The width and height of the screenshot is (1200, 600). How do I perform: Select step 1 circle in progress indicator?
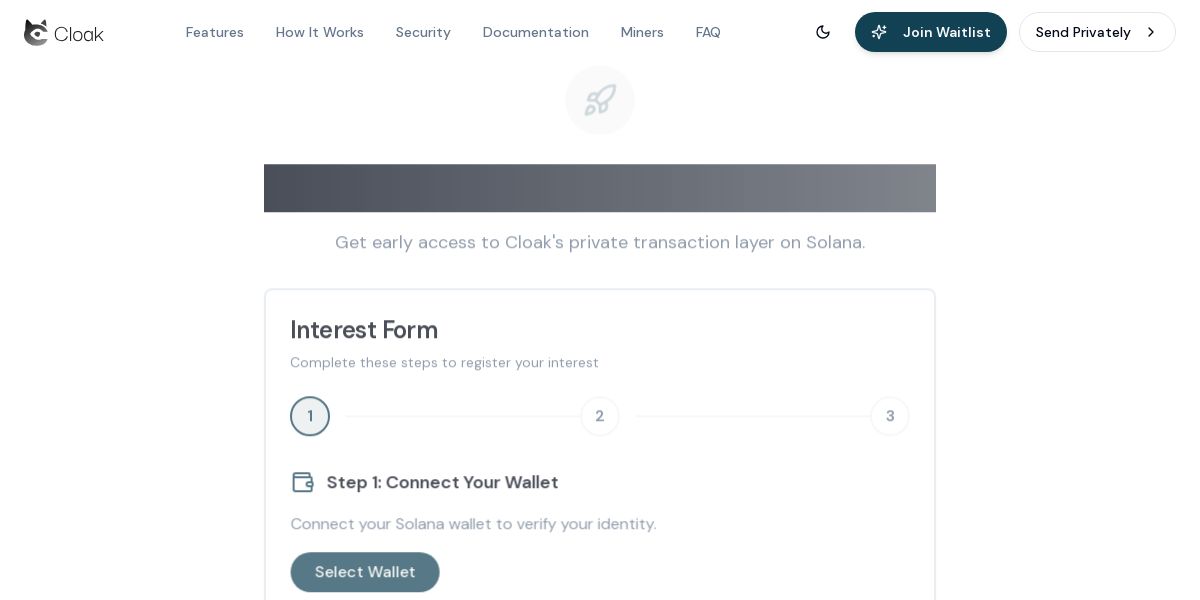tap(310, 416)
